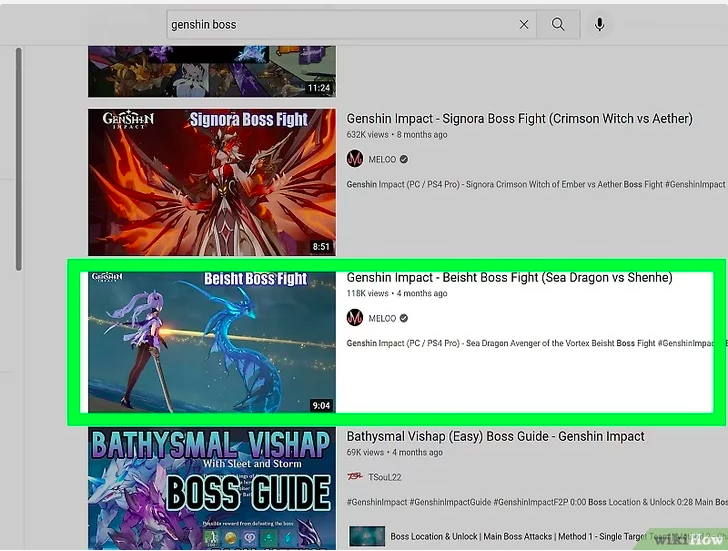Clear the search box with the X icon
This screenshot has width=728, height=551.
[x=524, y=25]
